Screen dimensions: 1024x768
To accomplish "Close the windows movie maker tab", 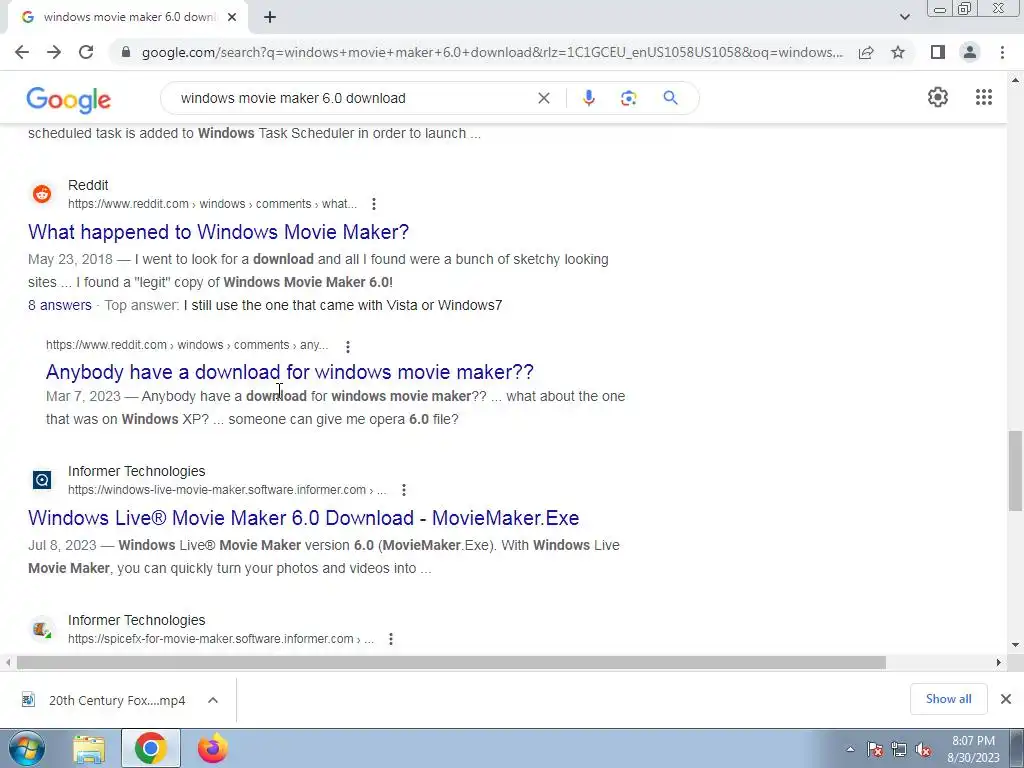I will pos(232,17).
